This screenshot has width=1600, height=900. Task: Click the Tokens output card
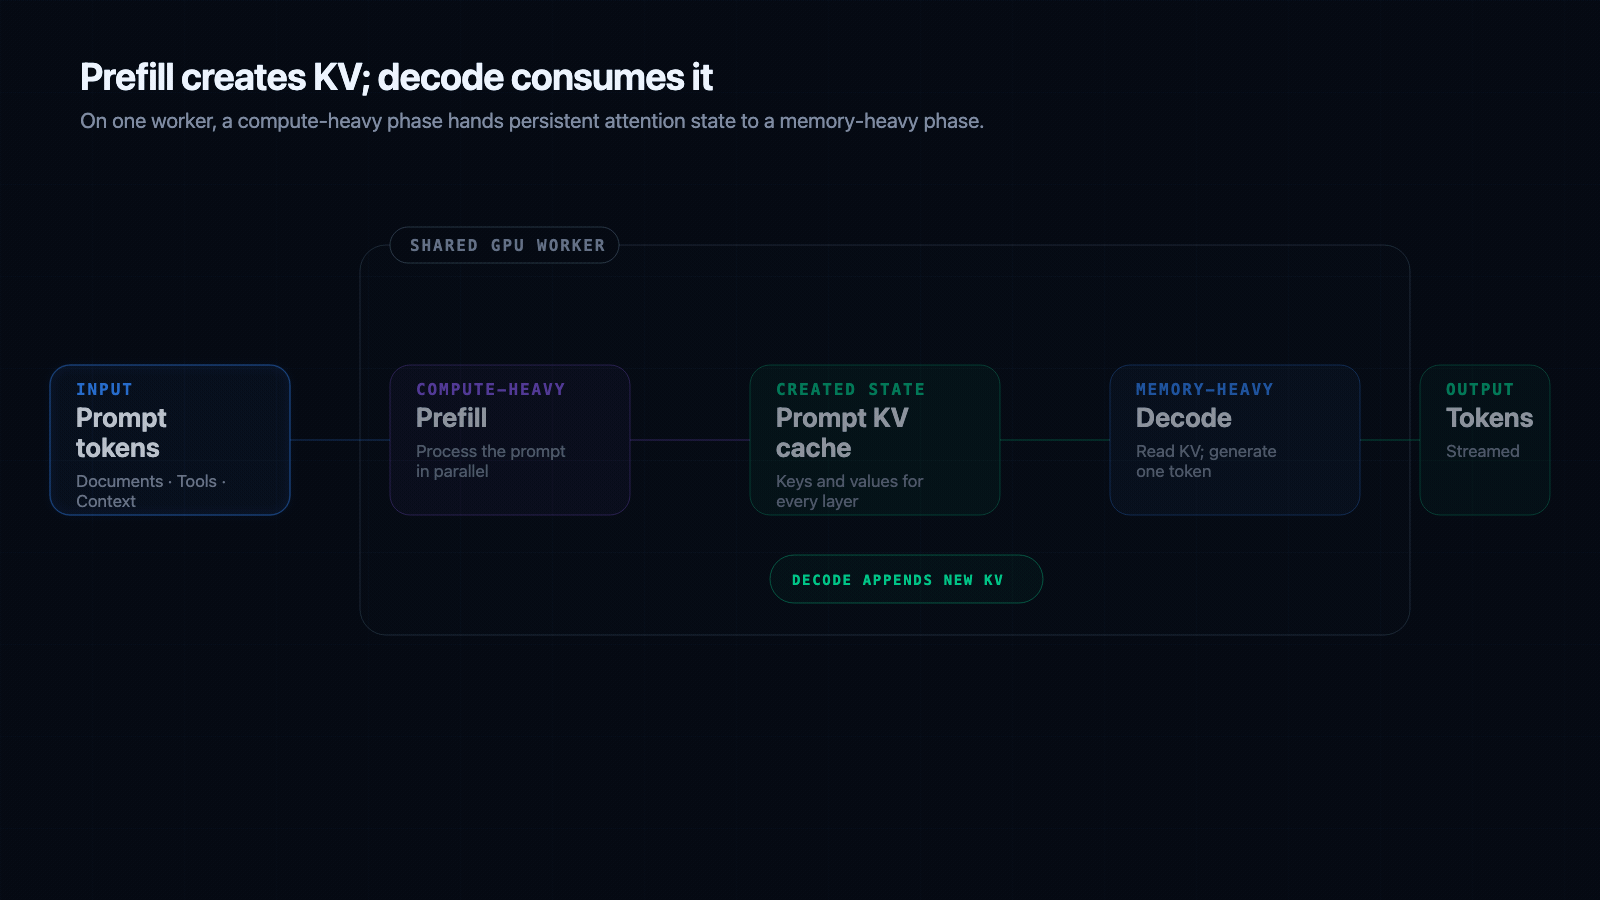pos(1485,440)
